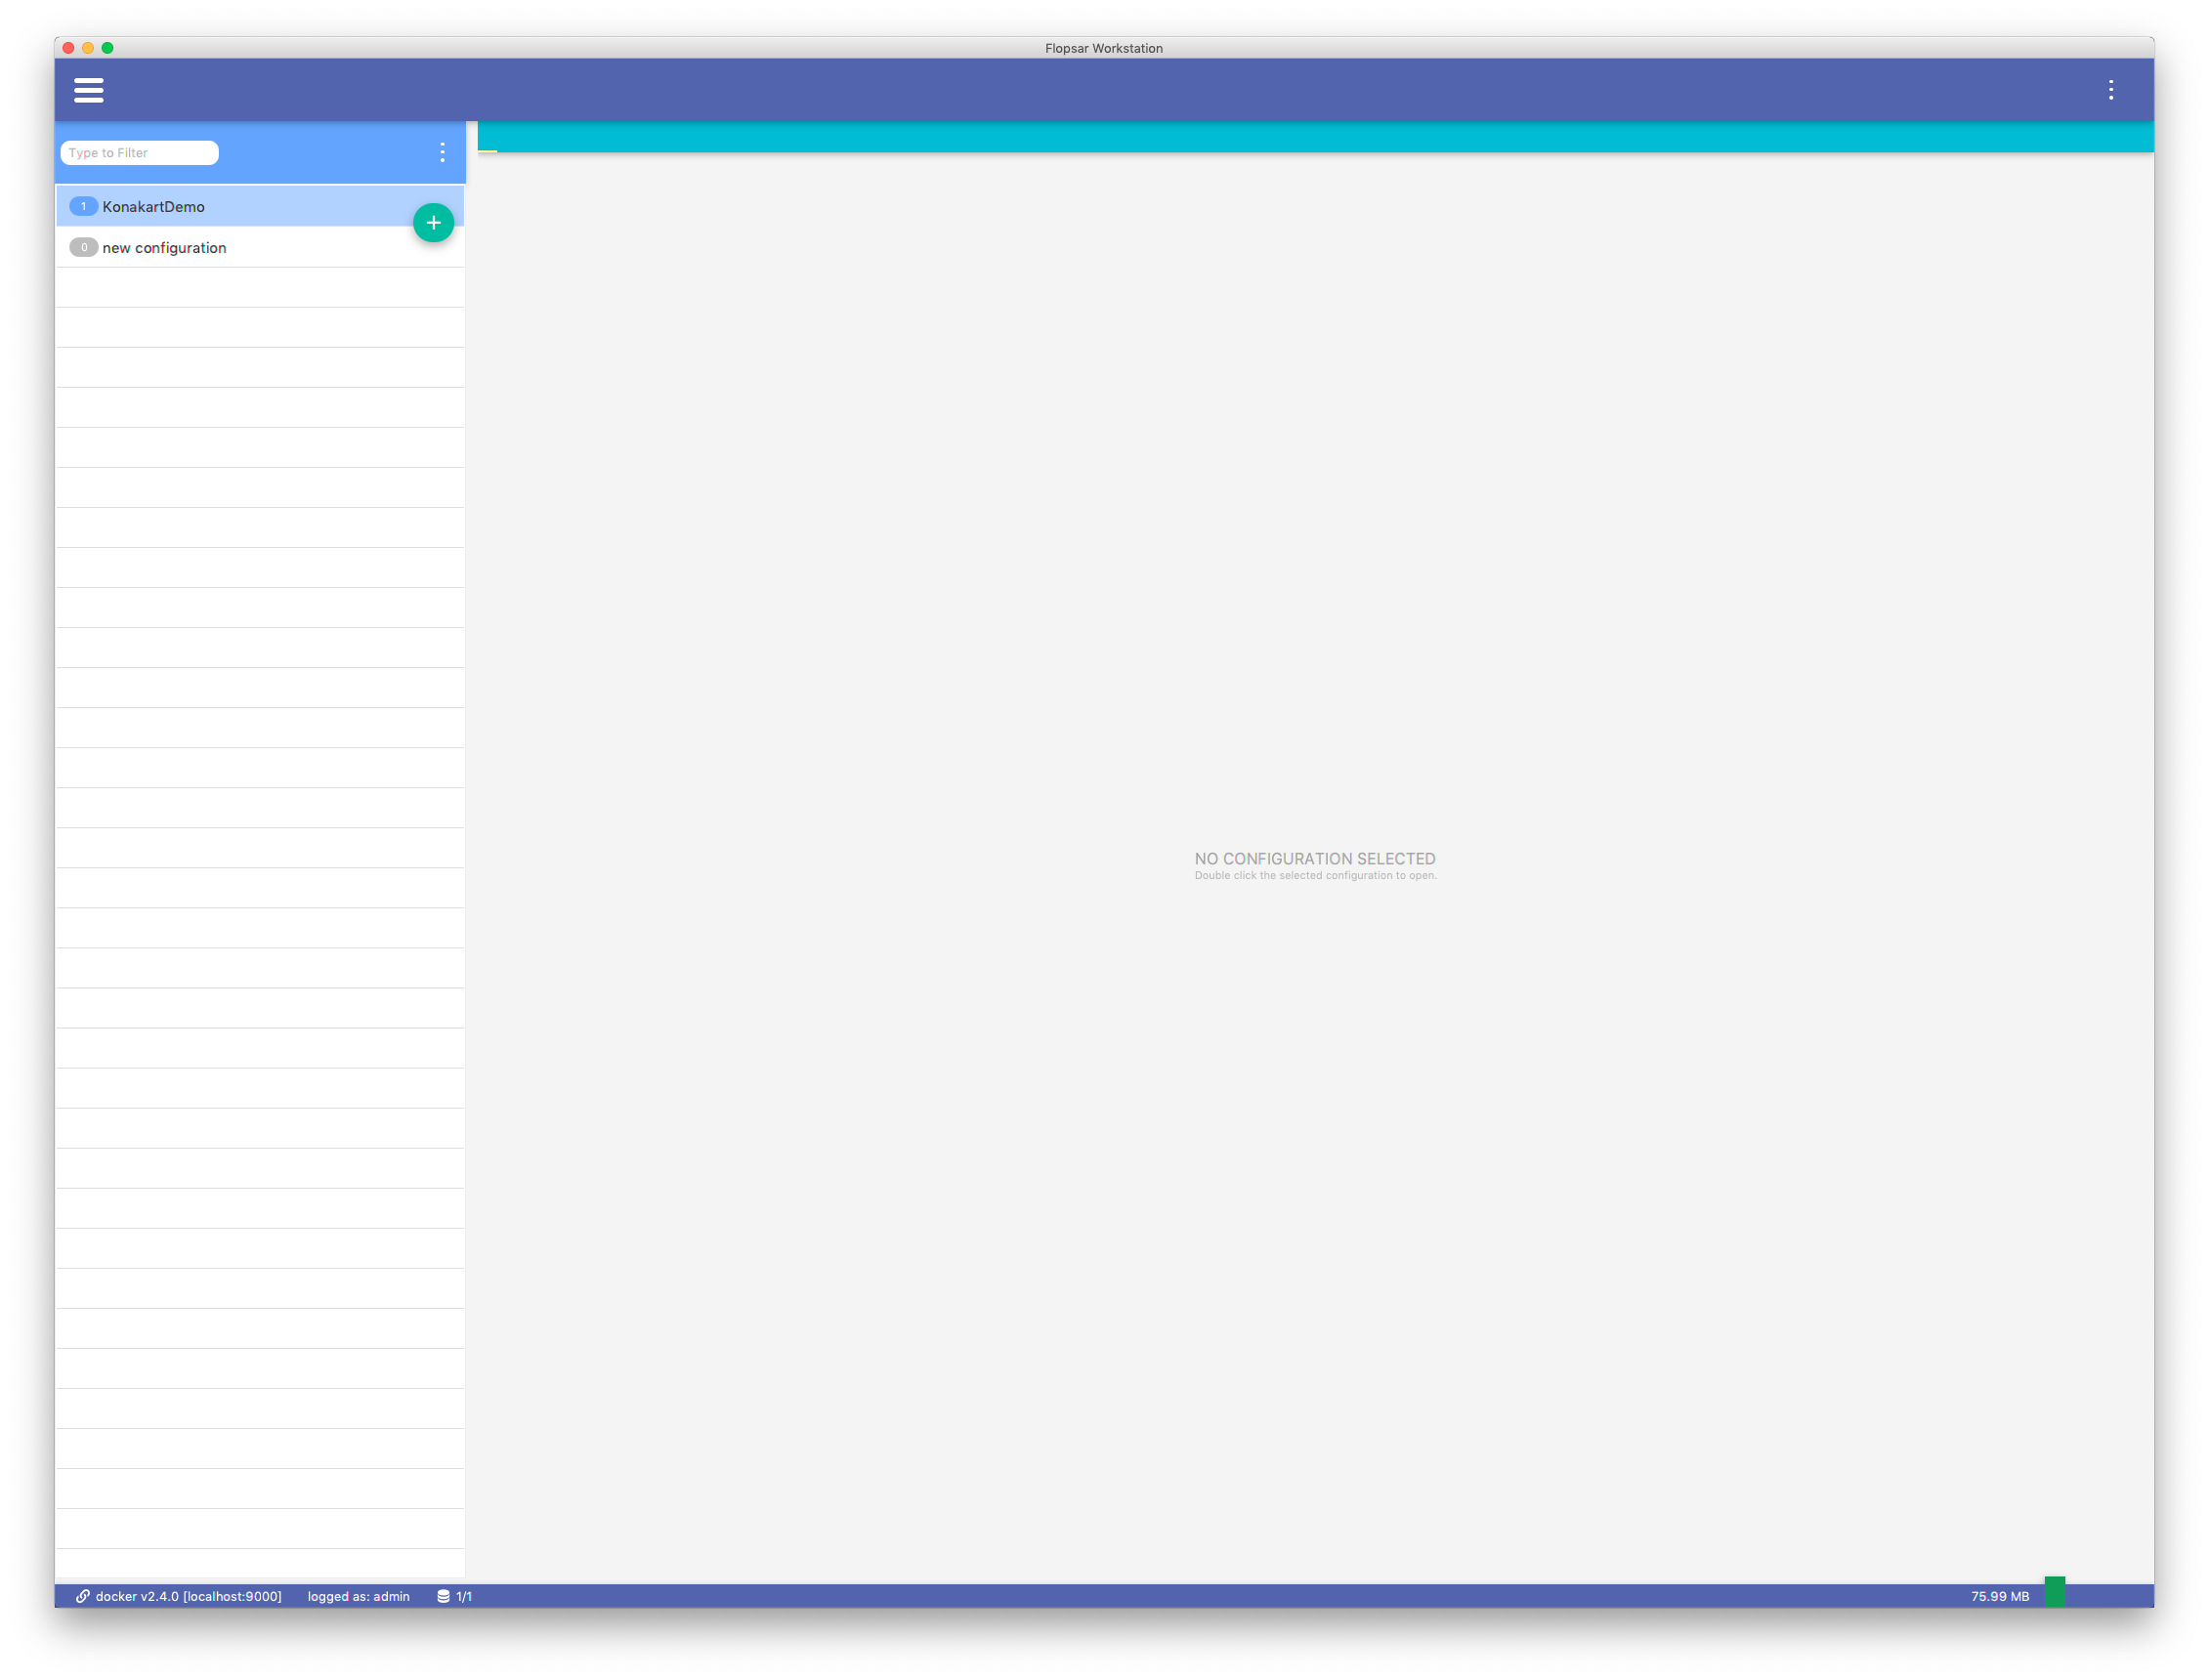Click the macOS green fullscreen button

(x=107, y=47)
